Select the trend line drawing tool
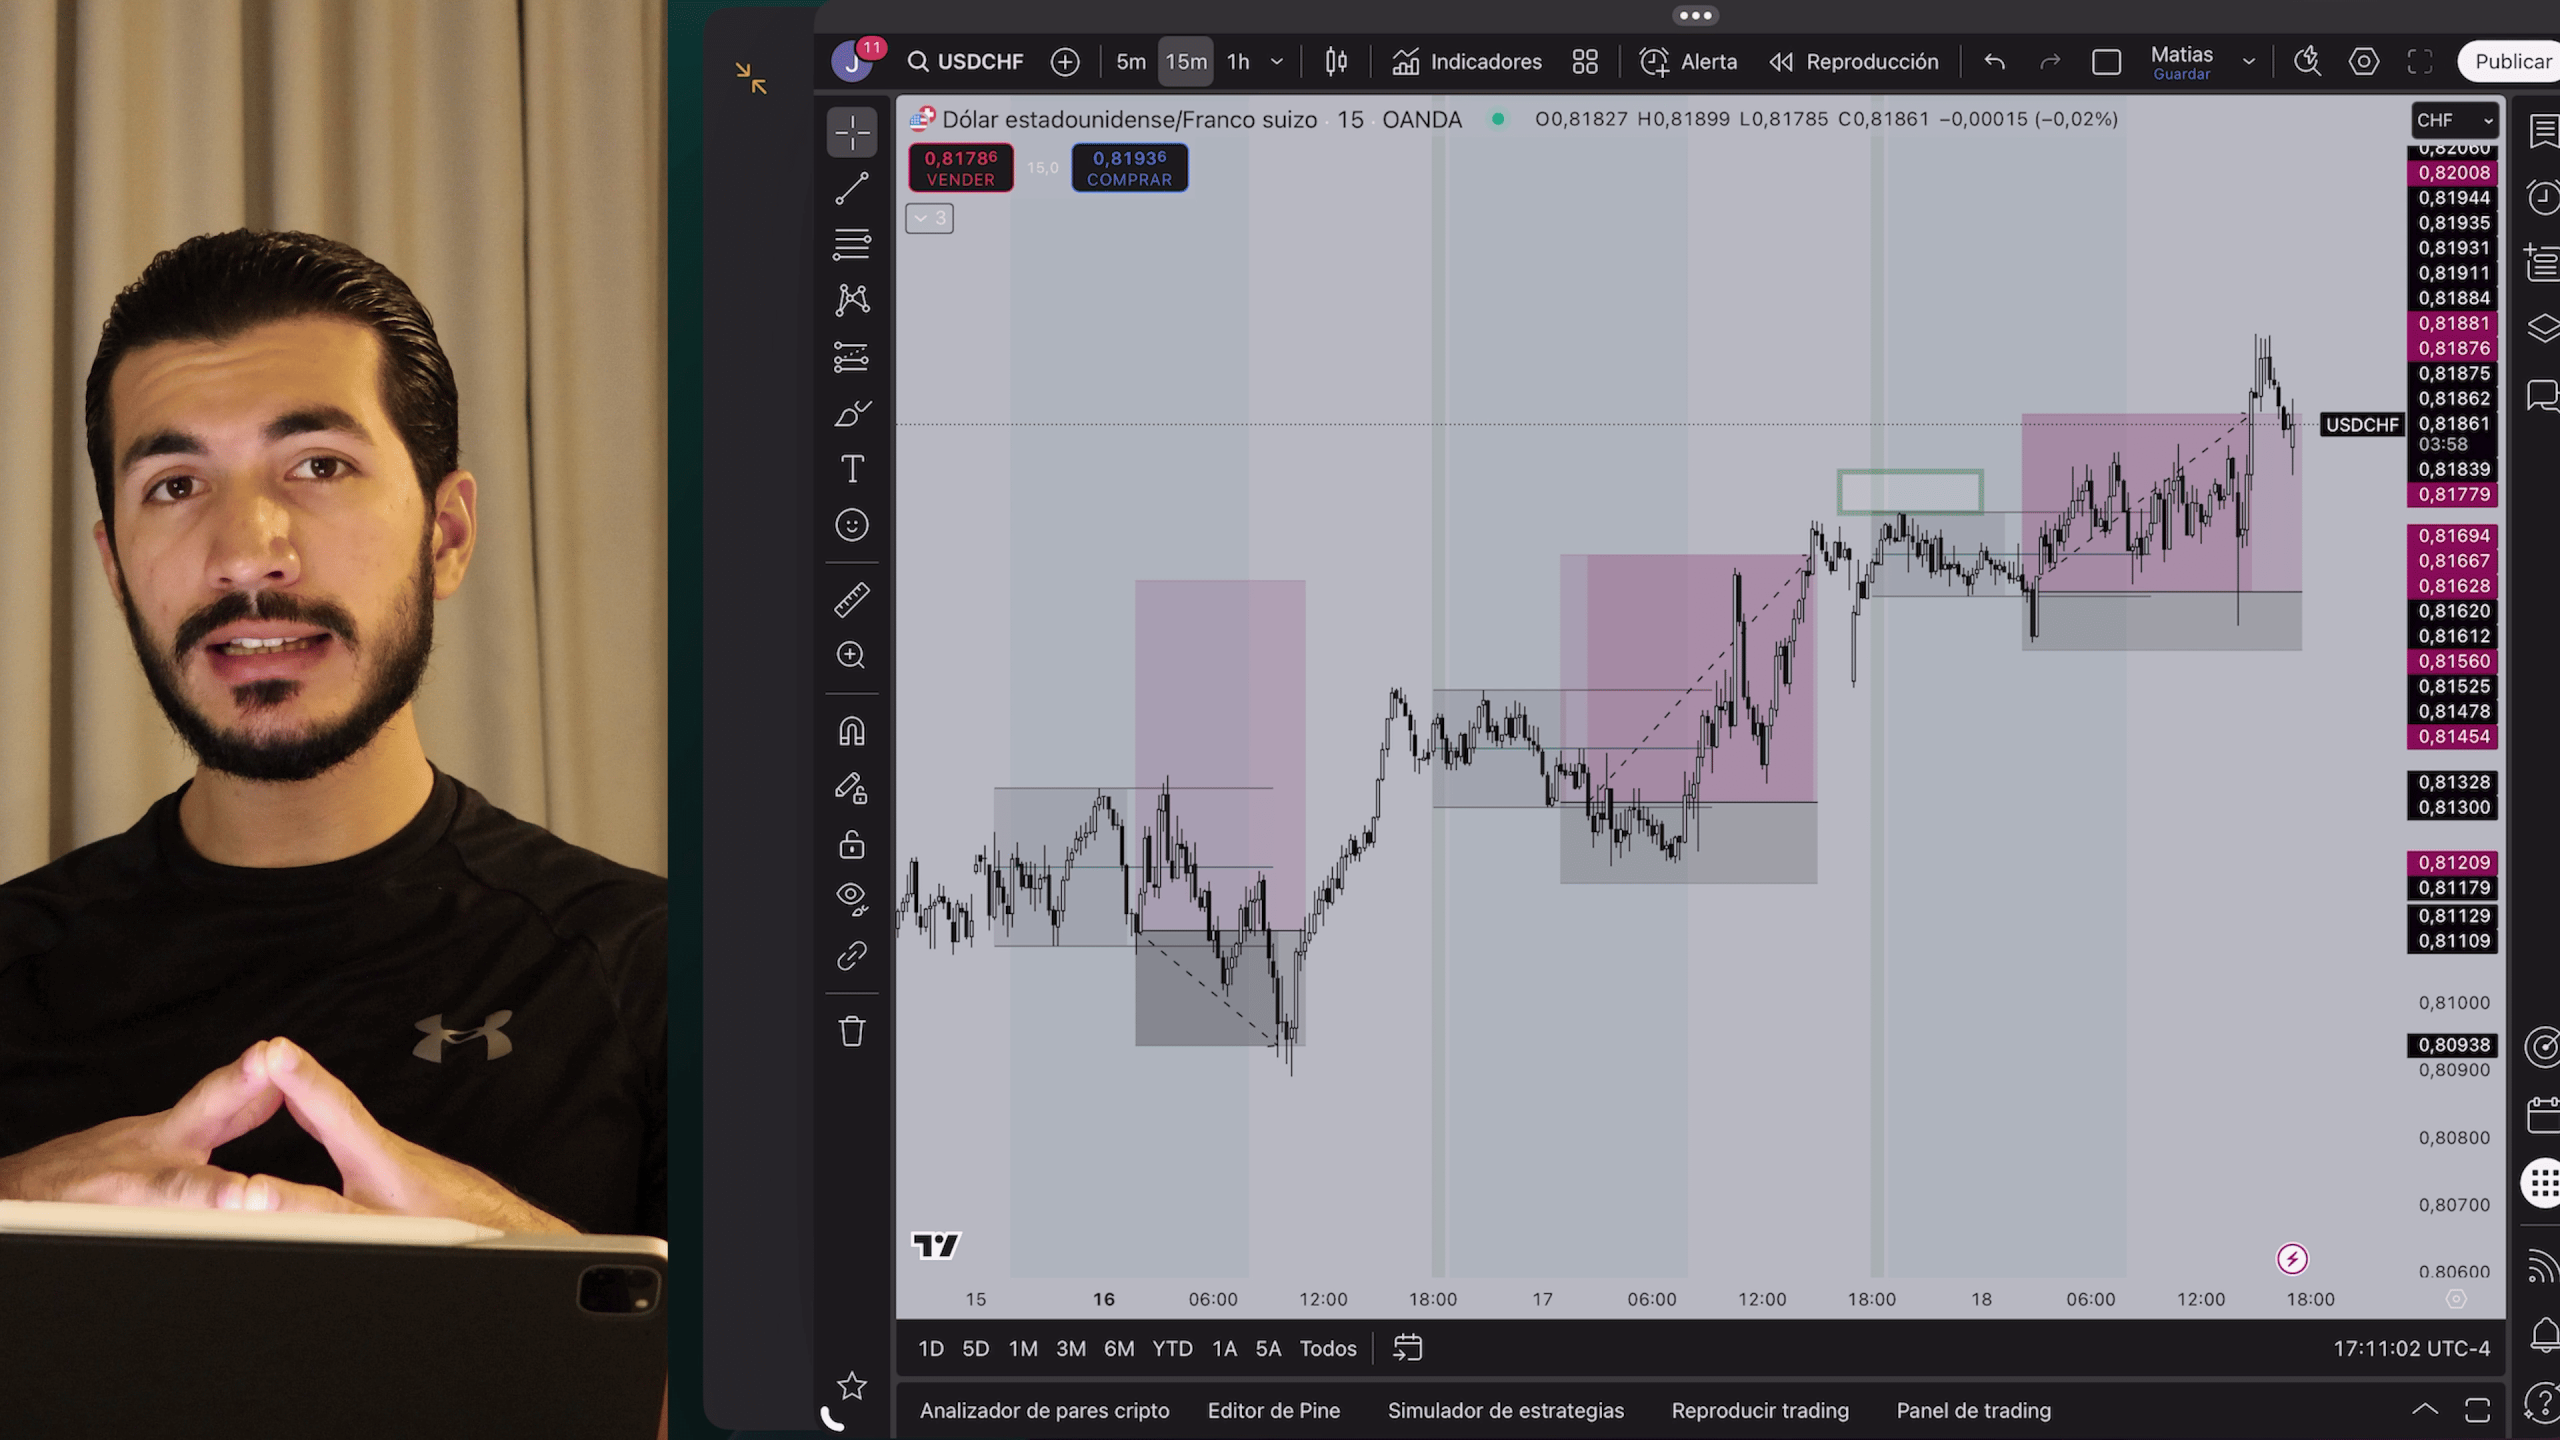The image size is (2560, 1440). click(851, 188)
